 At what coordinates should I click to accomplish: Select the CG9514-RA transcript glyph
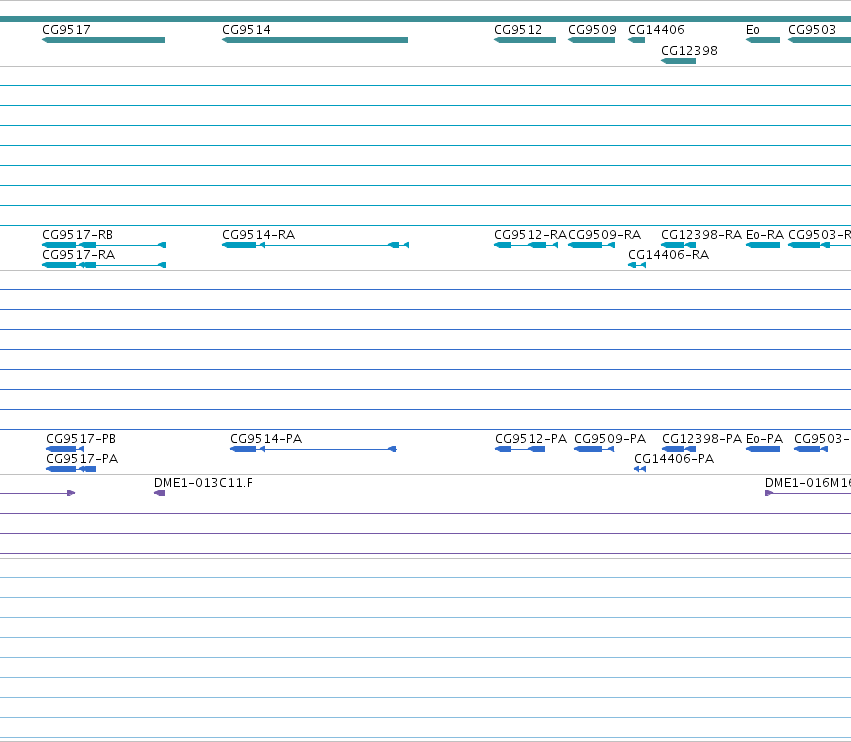315,245
